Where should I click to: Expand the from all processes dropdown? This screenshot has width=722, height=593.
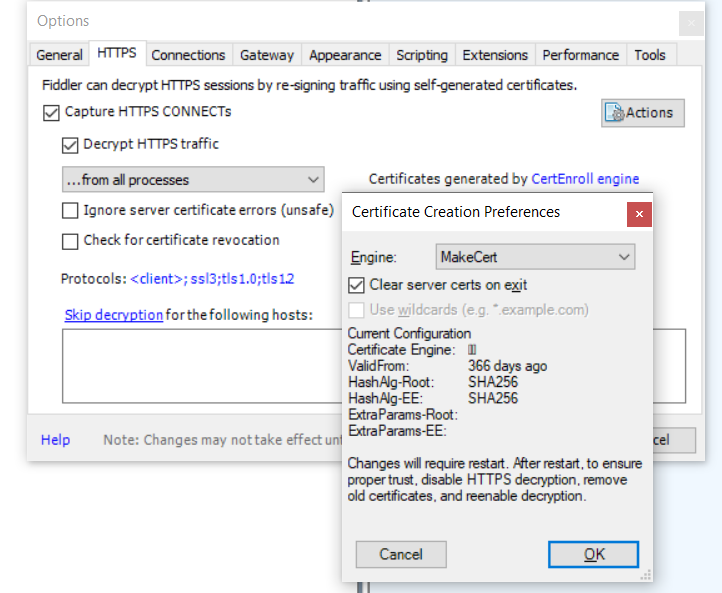pos(191,180)
